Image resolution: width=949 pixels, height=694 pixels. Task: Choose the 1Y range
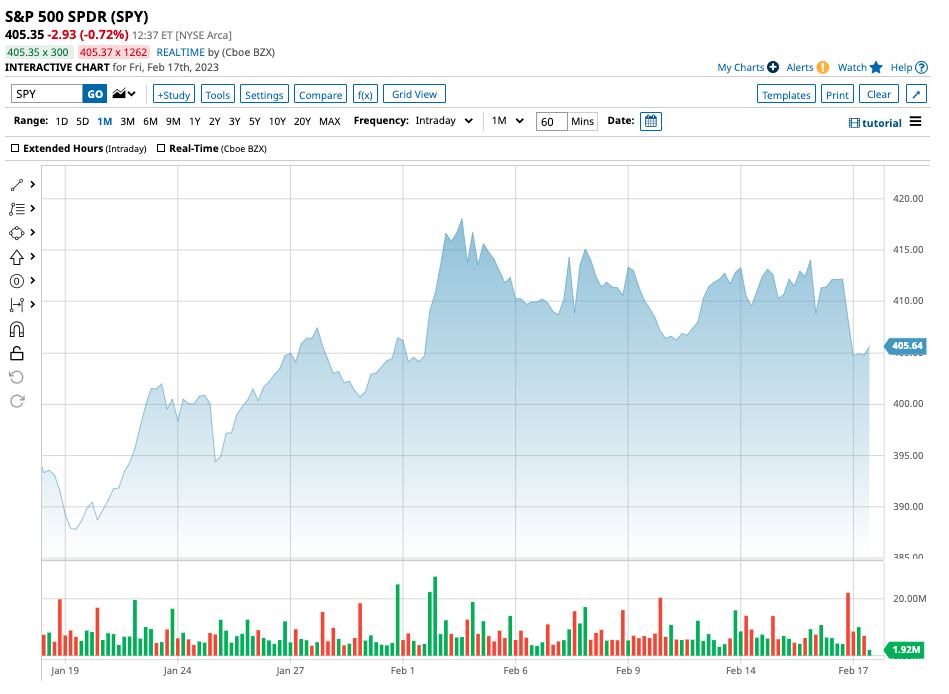click(x=194, y=122)
